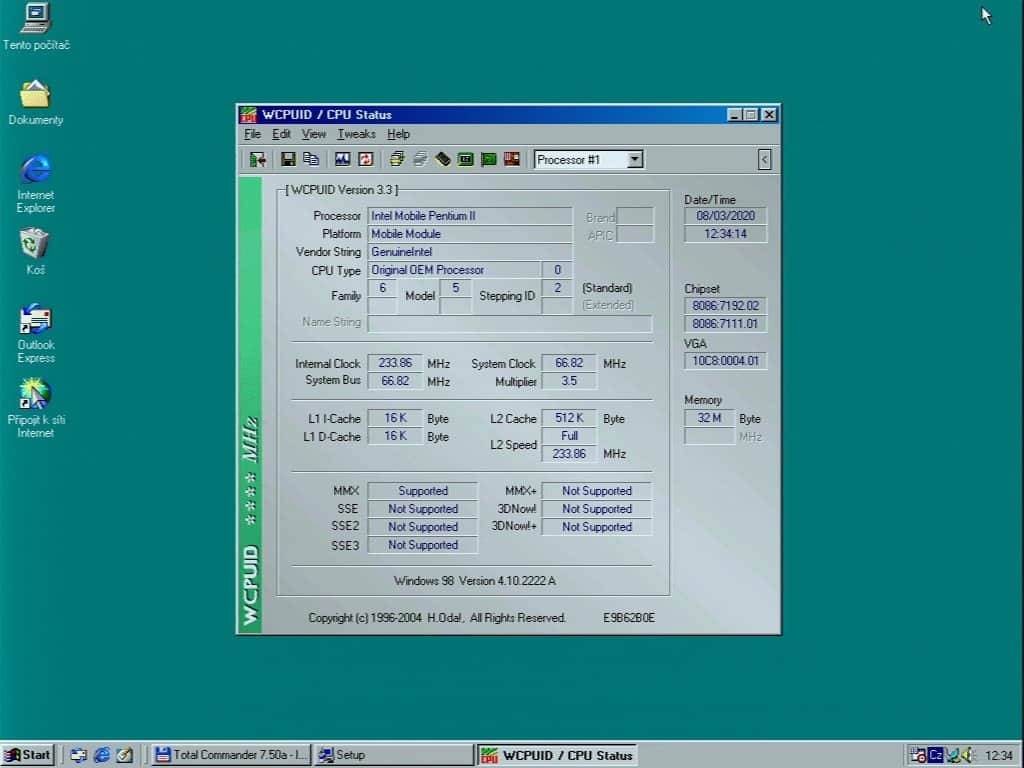Click the Copy to clipboard toolbar icon
1024x768 pixels.
tap(311, 159)
